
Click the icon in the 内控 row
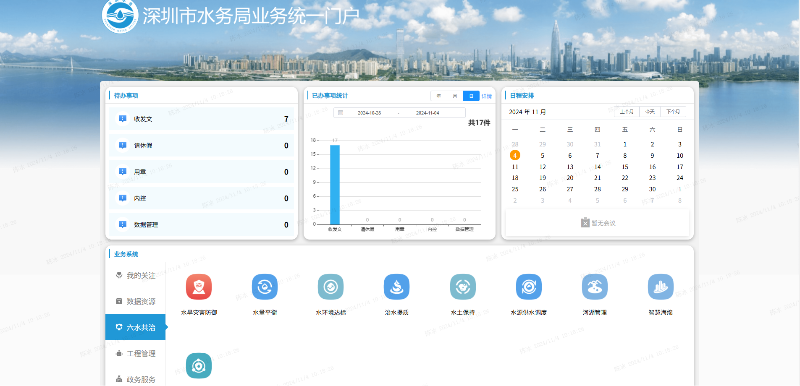(122, 198)
